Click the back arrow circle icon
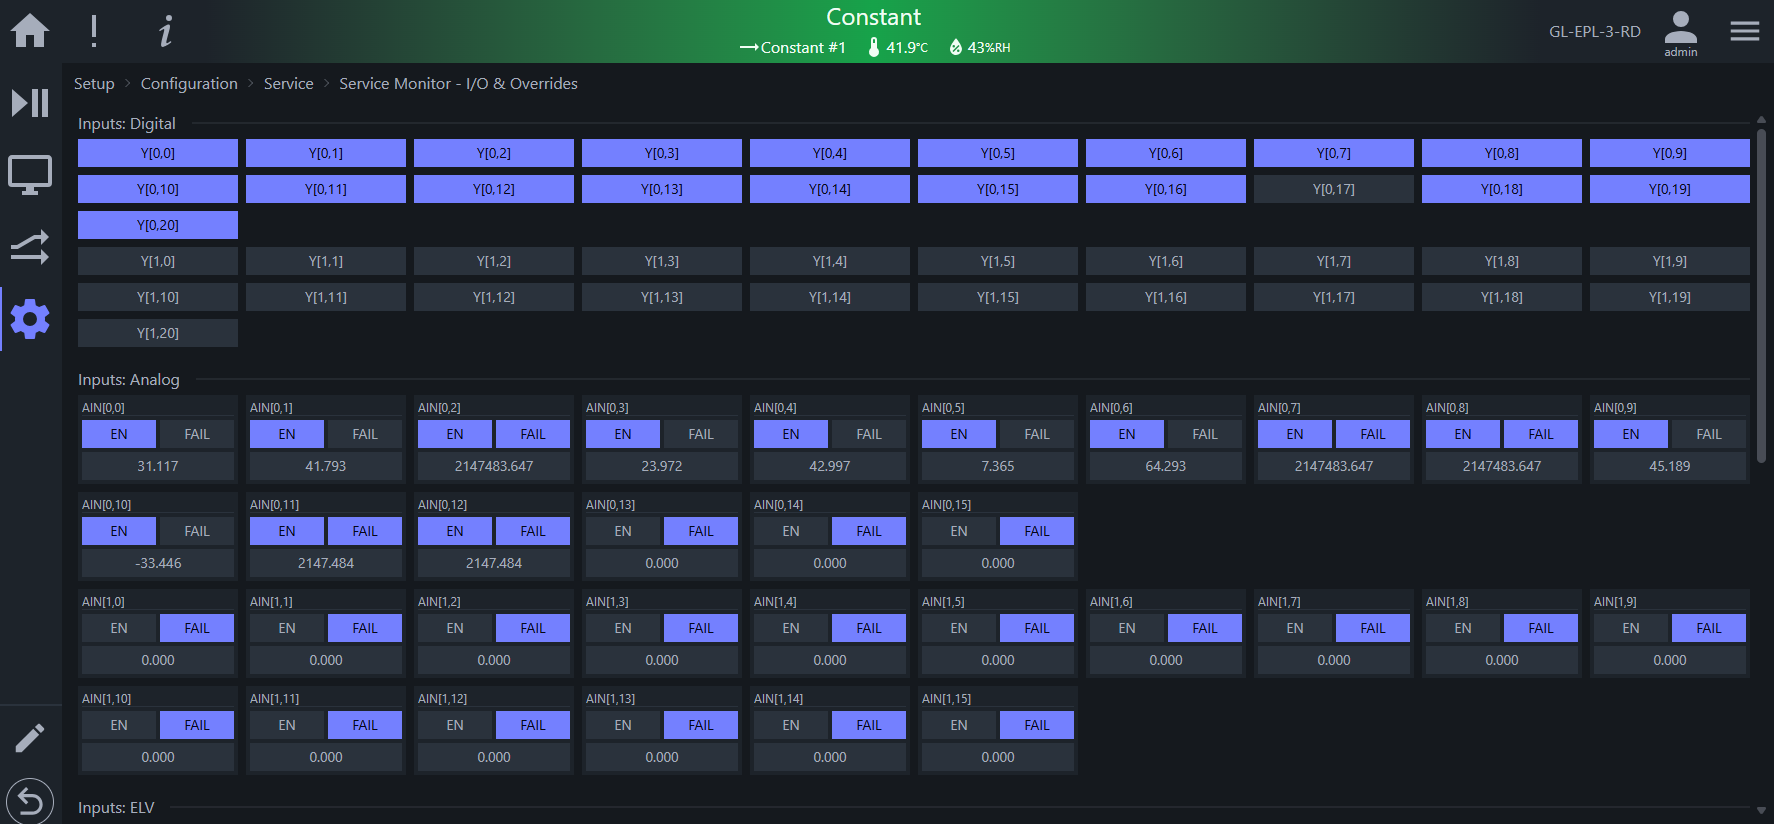1774x824 pixels. [30, 801]
